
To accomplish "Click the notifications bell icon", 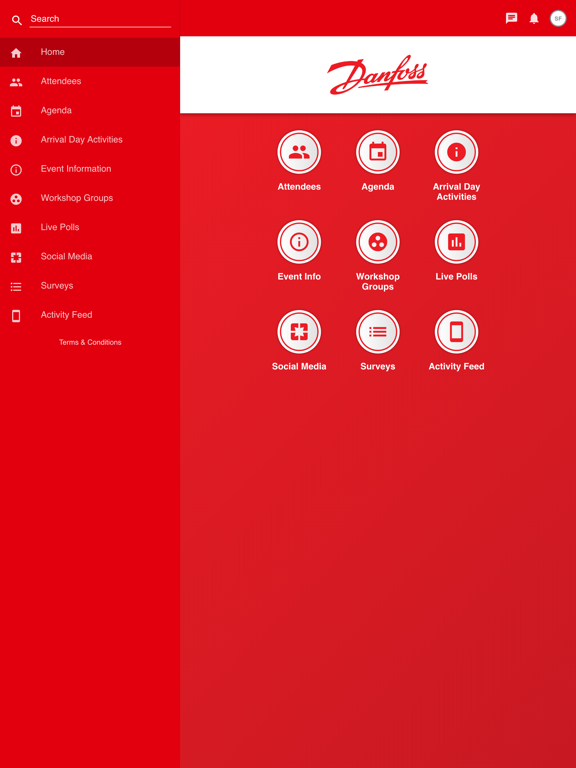I will pos(534,19).
